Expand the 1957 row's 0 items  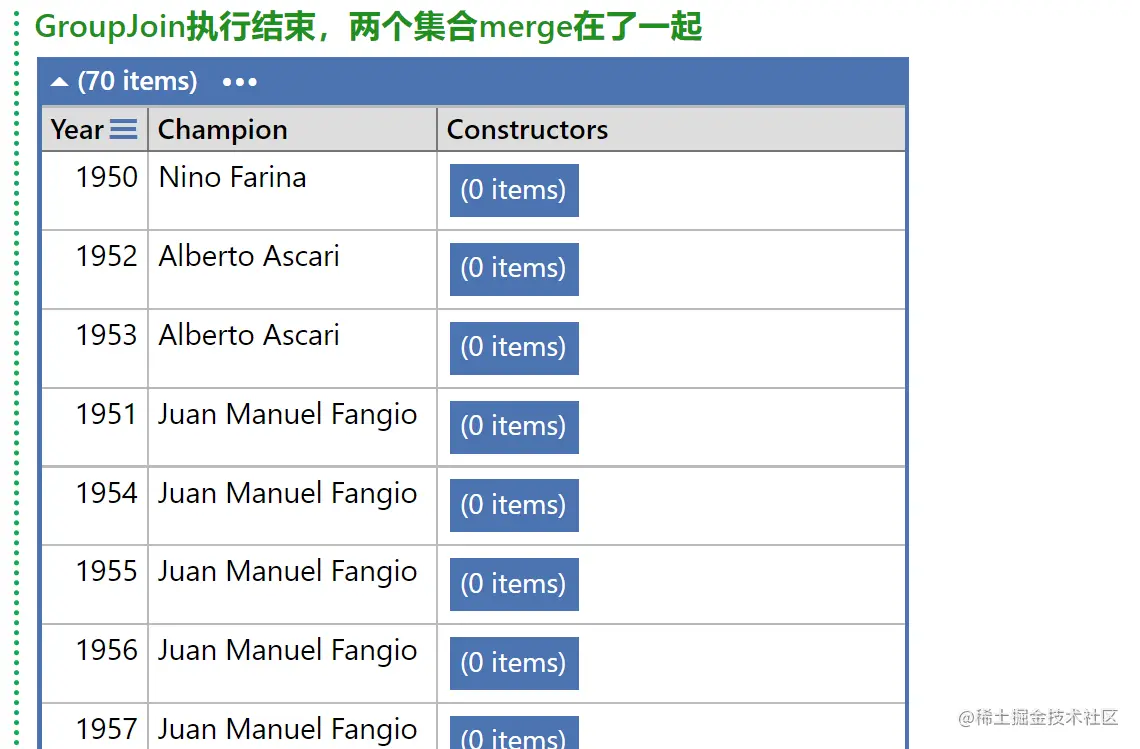(x=514, y=733)
